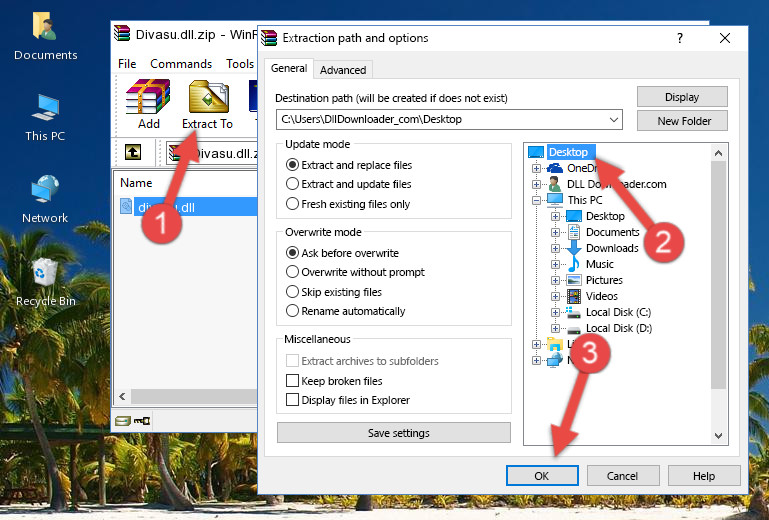Open the File menu in WinRAR
769x520 pixels.
pyautogui.click(x=127, y=64)
